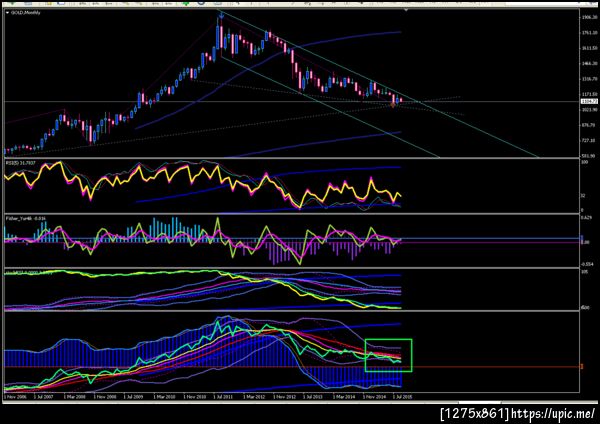The height and width of the screenshot is (424, 600).
Task: Click the 1 Nov 2010 date label
Action: click(194, 397)
